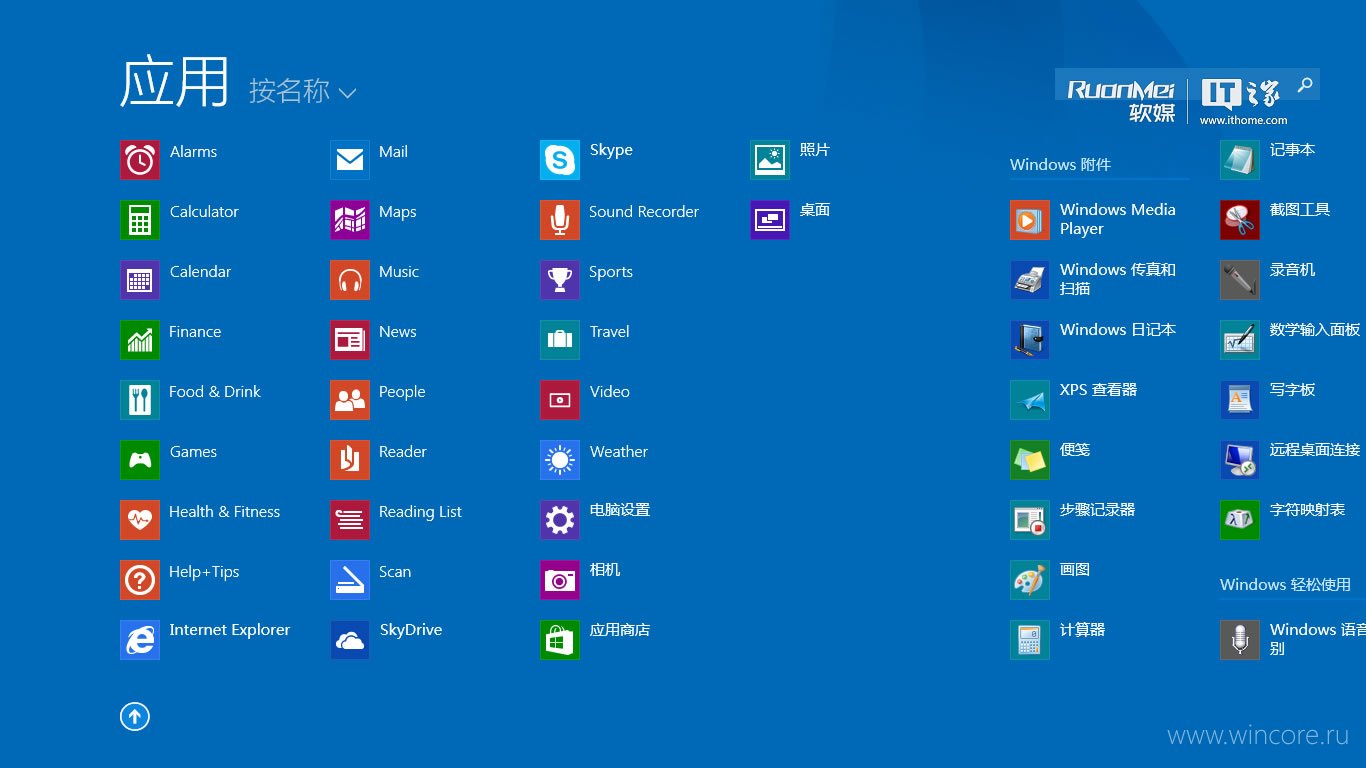Screen dimensions: 1366x768
Task: Open the 远程桌面连接 icon
Action: click(x=1240, y=460)
